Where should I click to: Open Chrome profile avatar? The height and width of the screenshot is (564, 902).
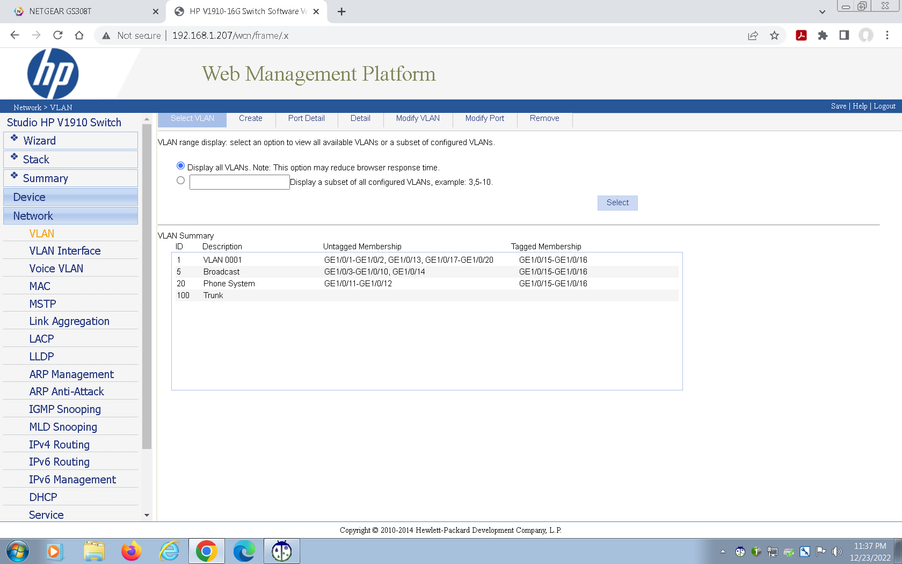coord(866,36)
